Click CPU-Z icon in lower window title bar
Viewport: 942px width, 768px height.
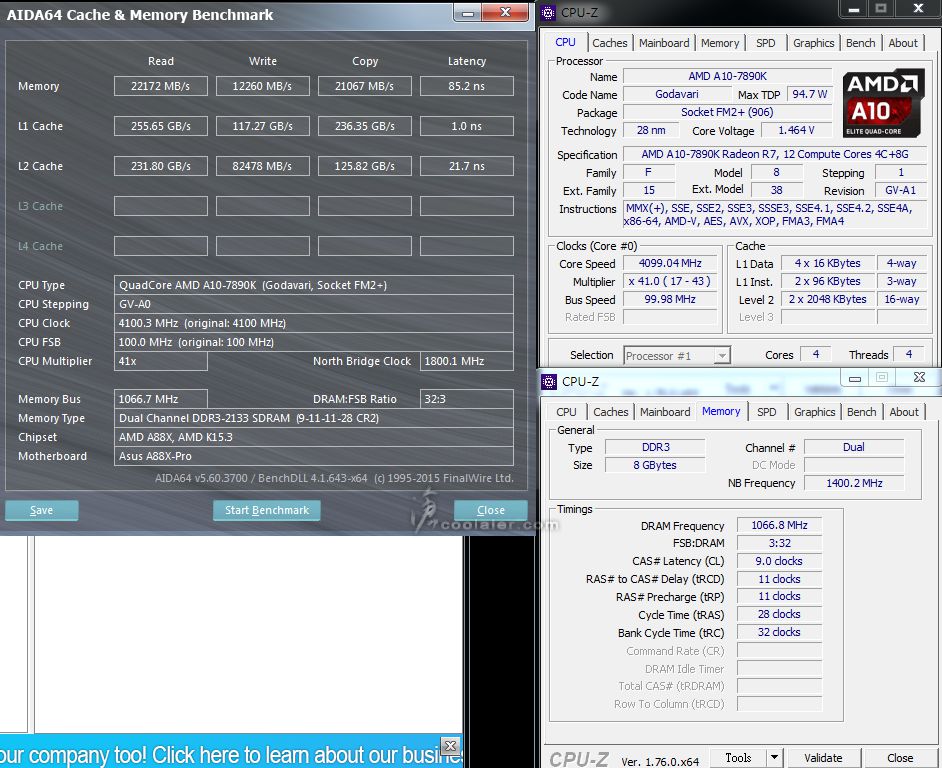pos(551,381)
